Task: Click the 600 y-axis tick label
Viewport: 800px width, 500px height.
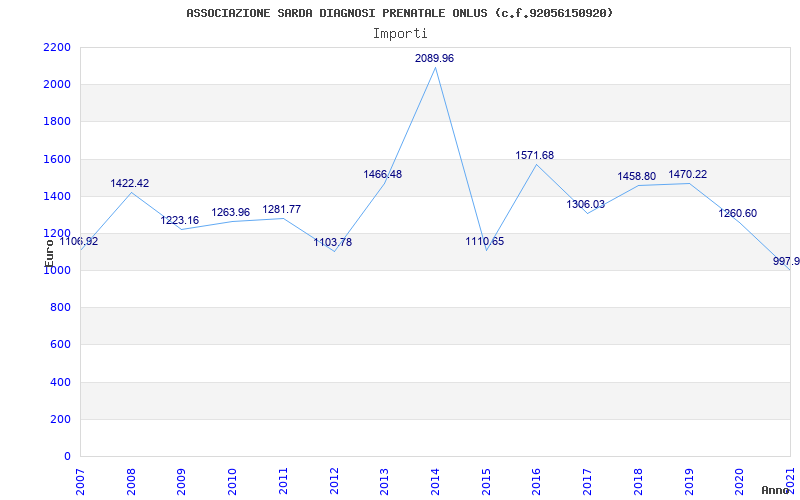Action: click(60, 345)
